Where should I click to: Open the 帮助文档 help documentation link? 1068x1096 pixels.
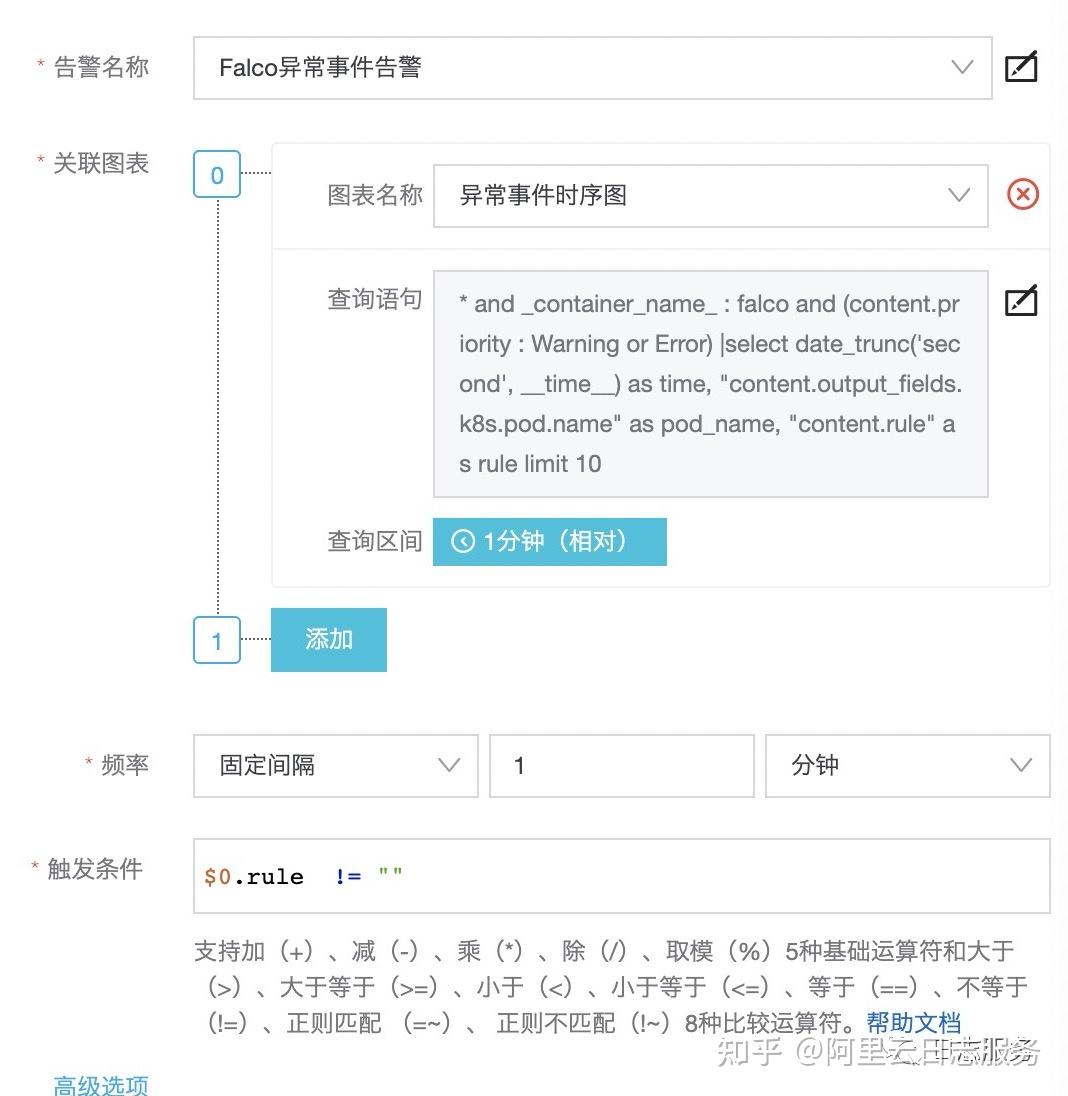click(913, 1022)
